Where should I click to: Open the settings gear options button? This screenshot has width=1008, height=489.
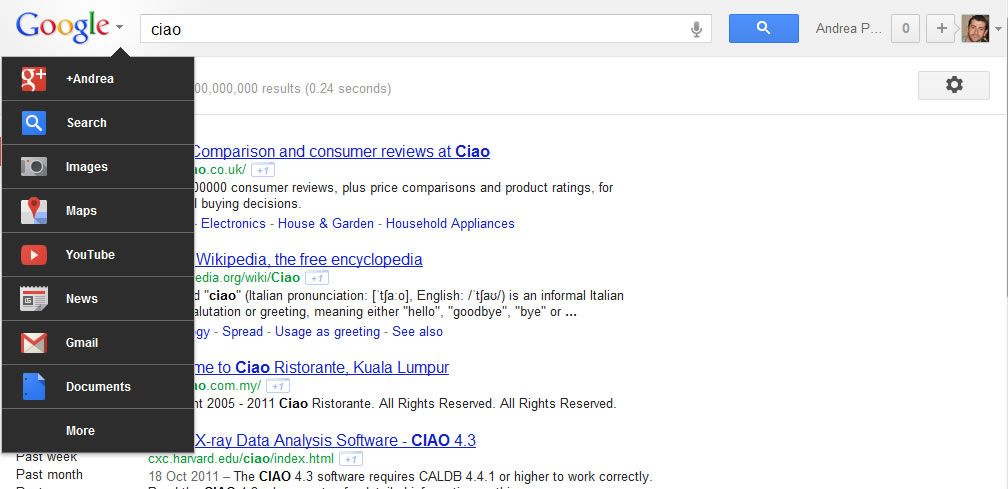[953, 86]
